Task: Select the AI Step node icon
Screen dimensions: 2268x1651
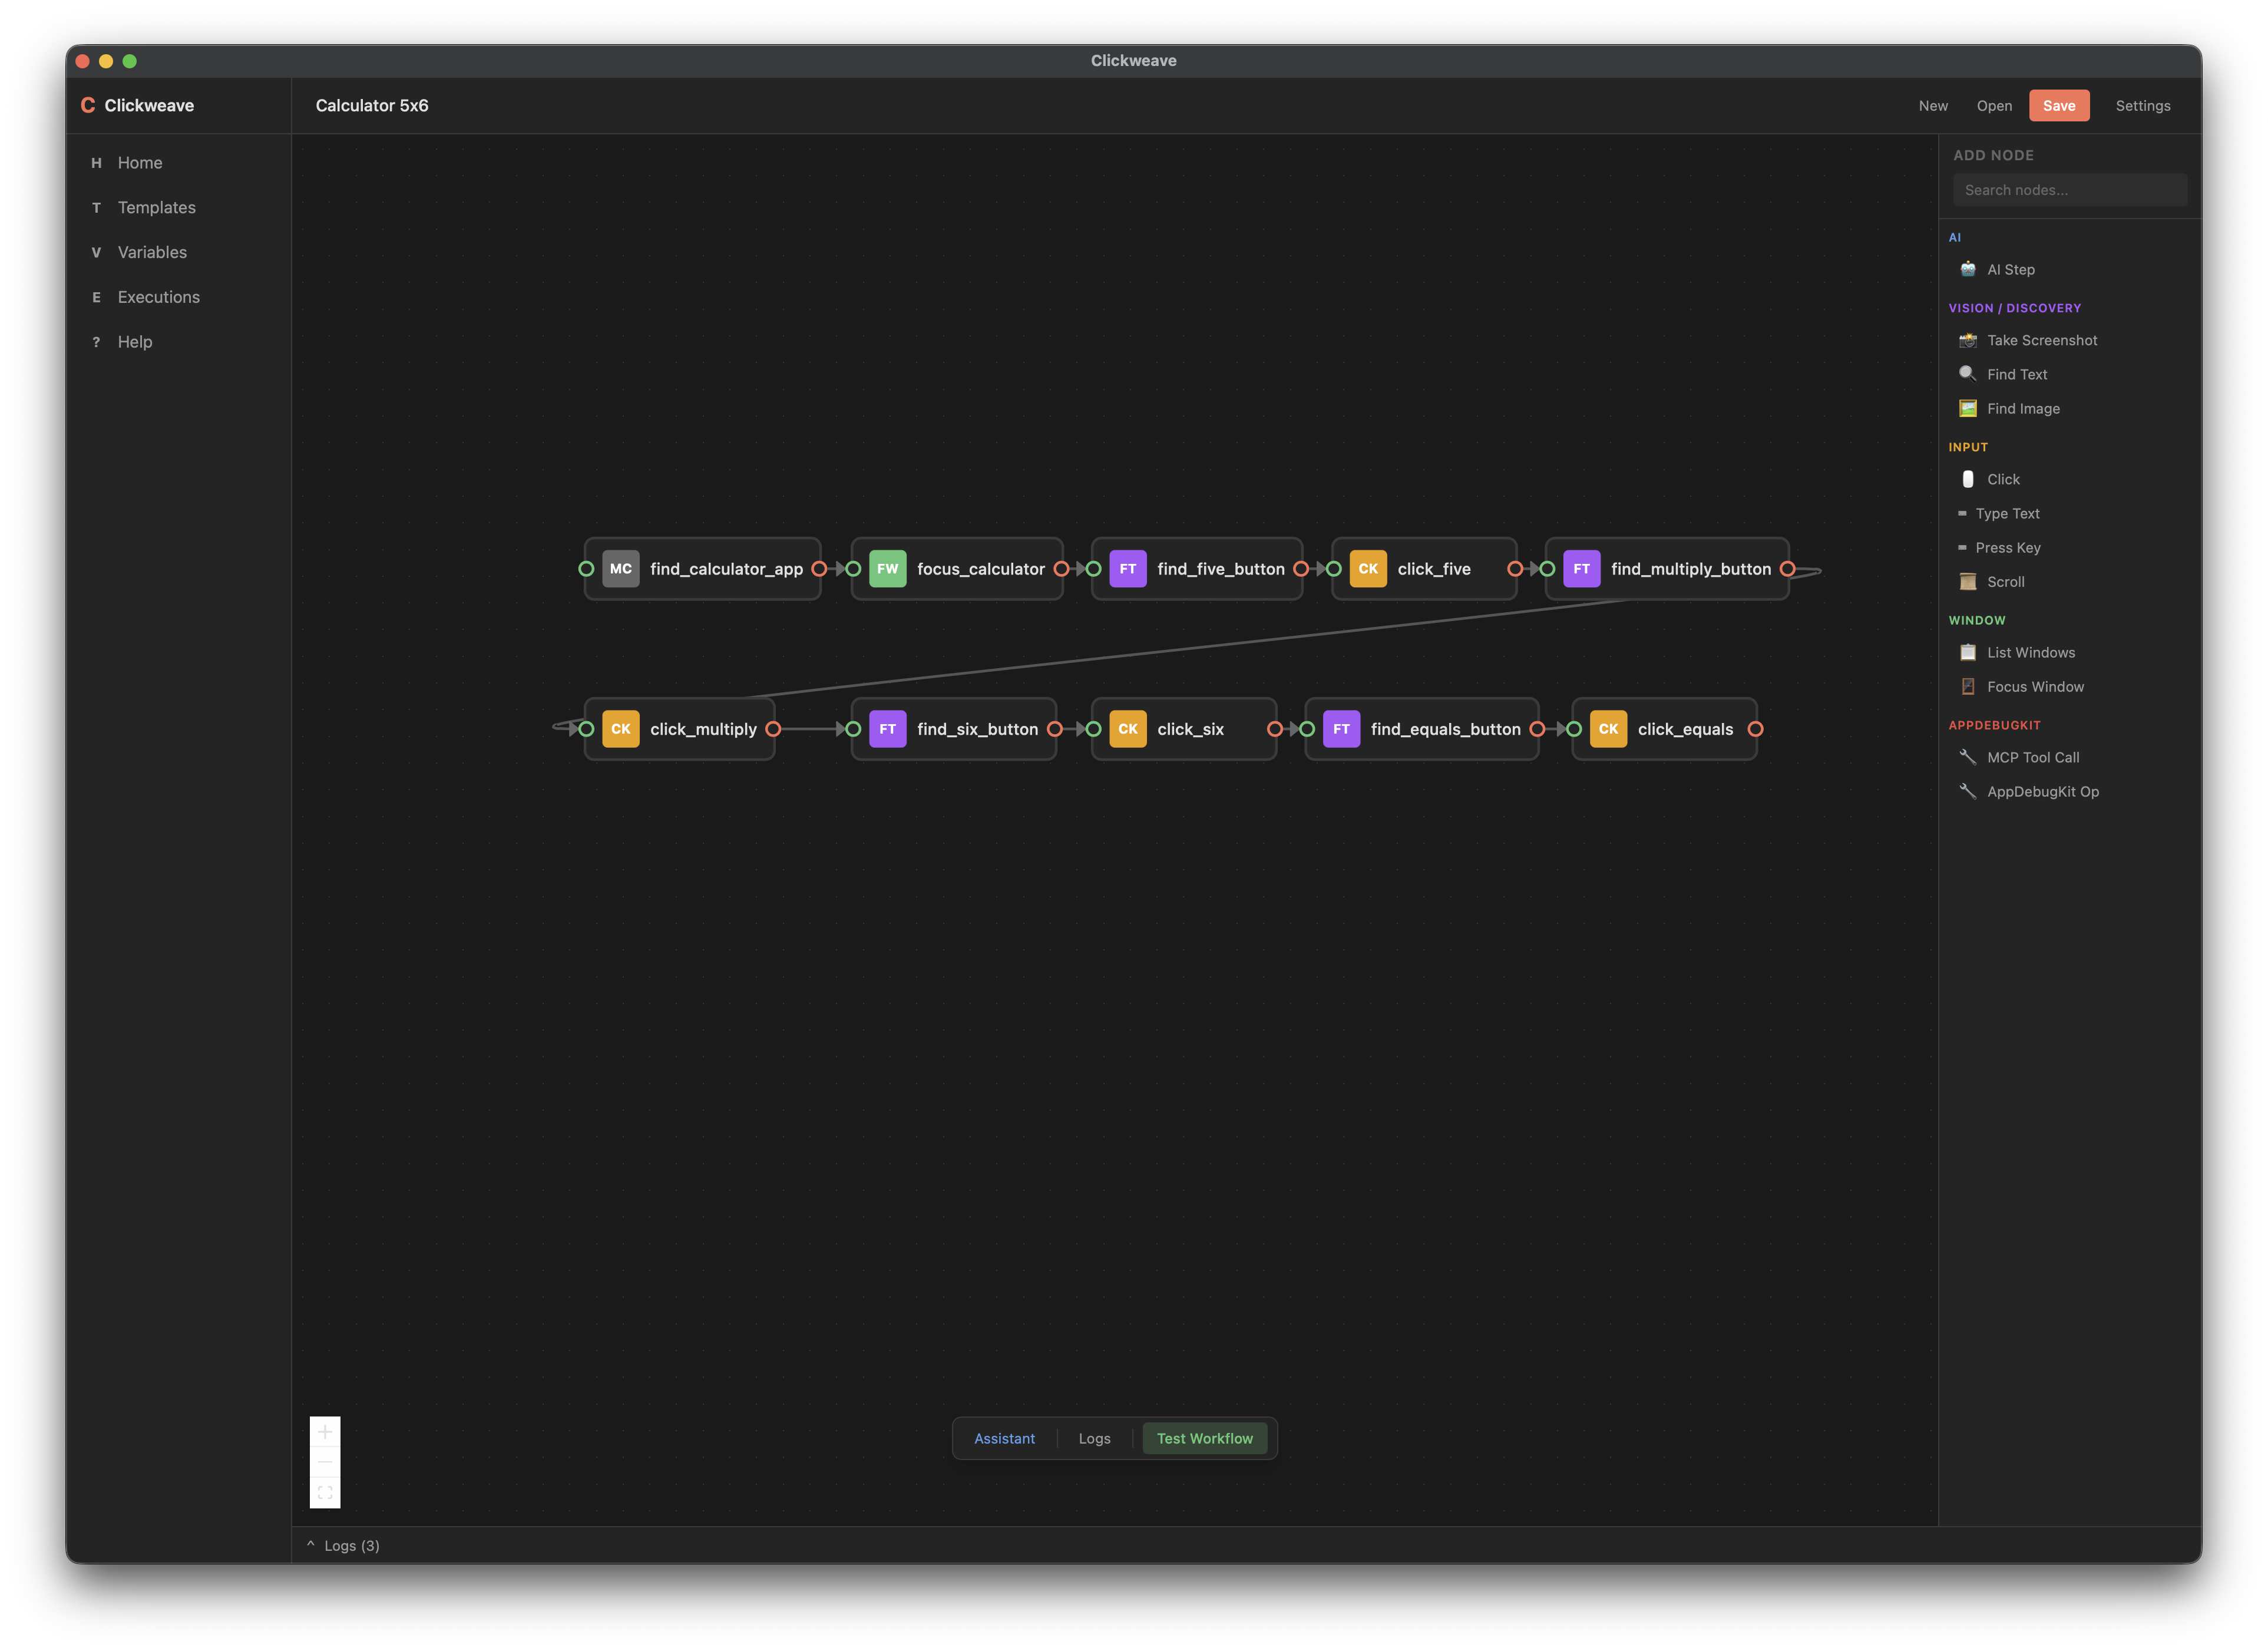Action: [1968, 269]
